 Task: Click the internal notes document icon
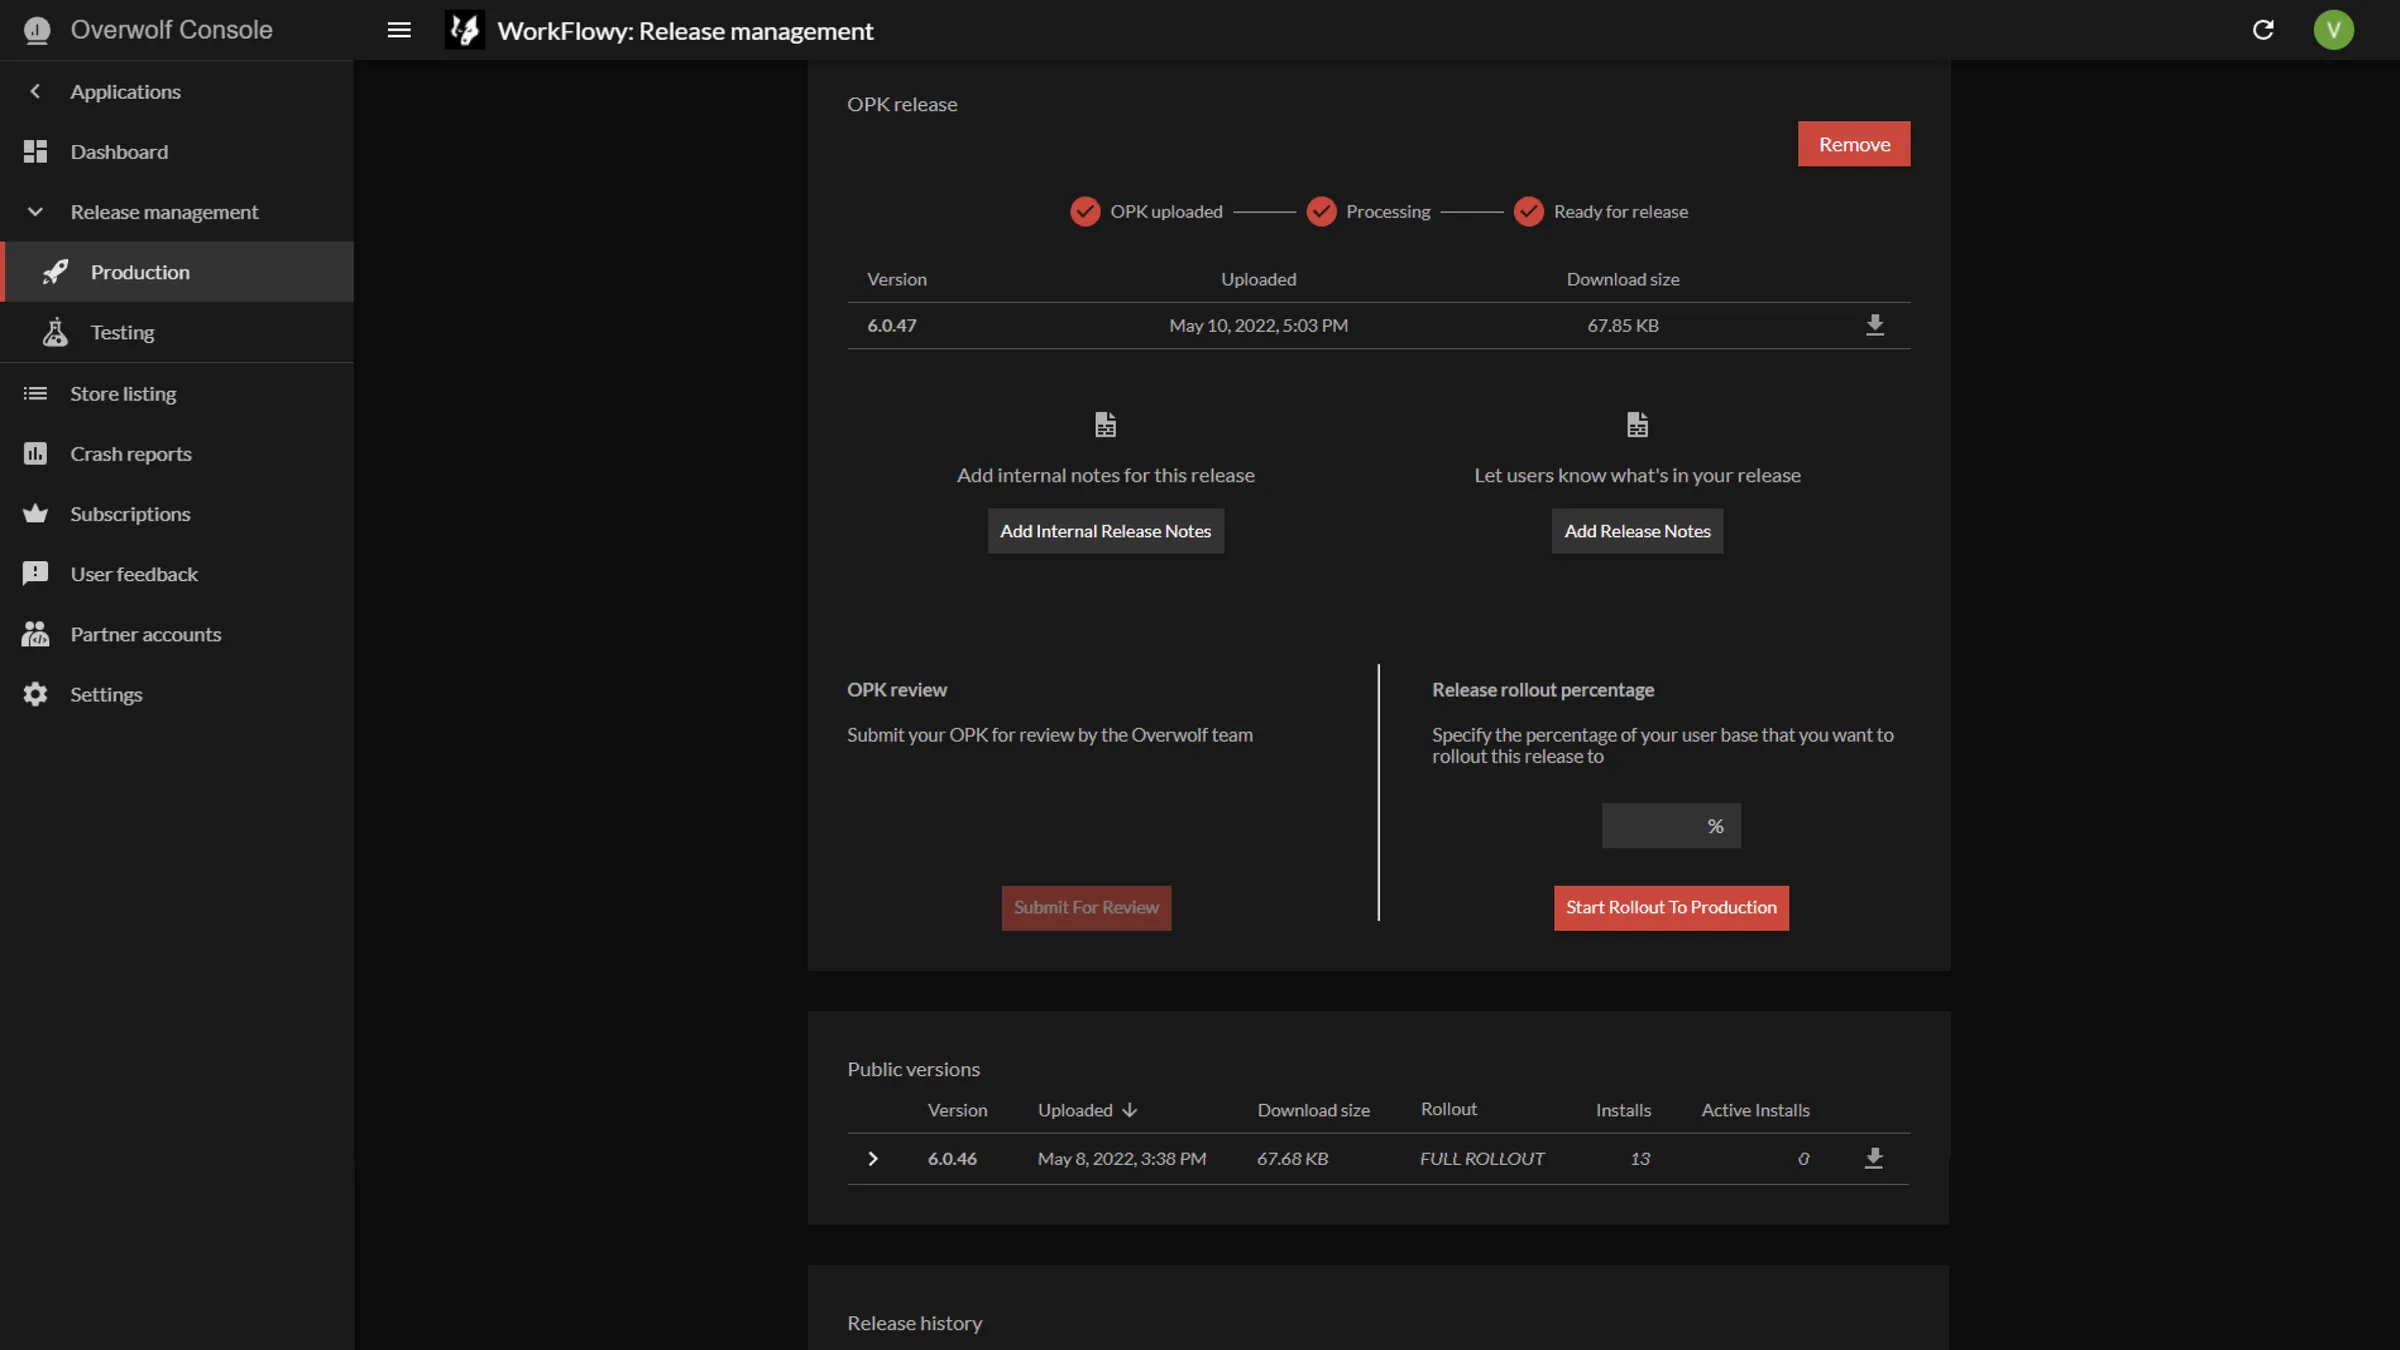point(1105,425)
